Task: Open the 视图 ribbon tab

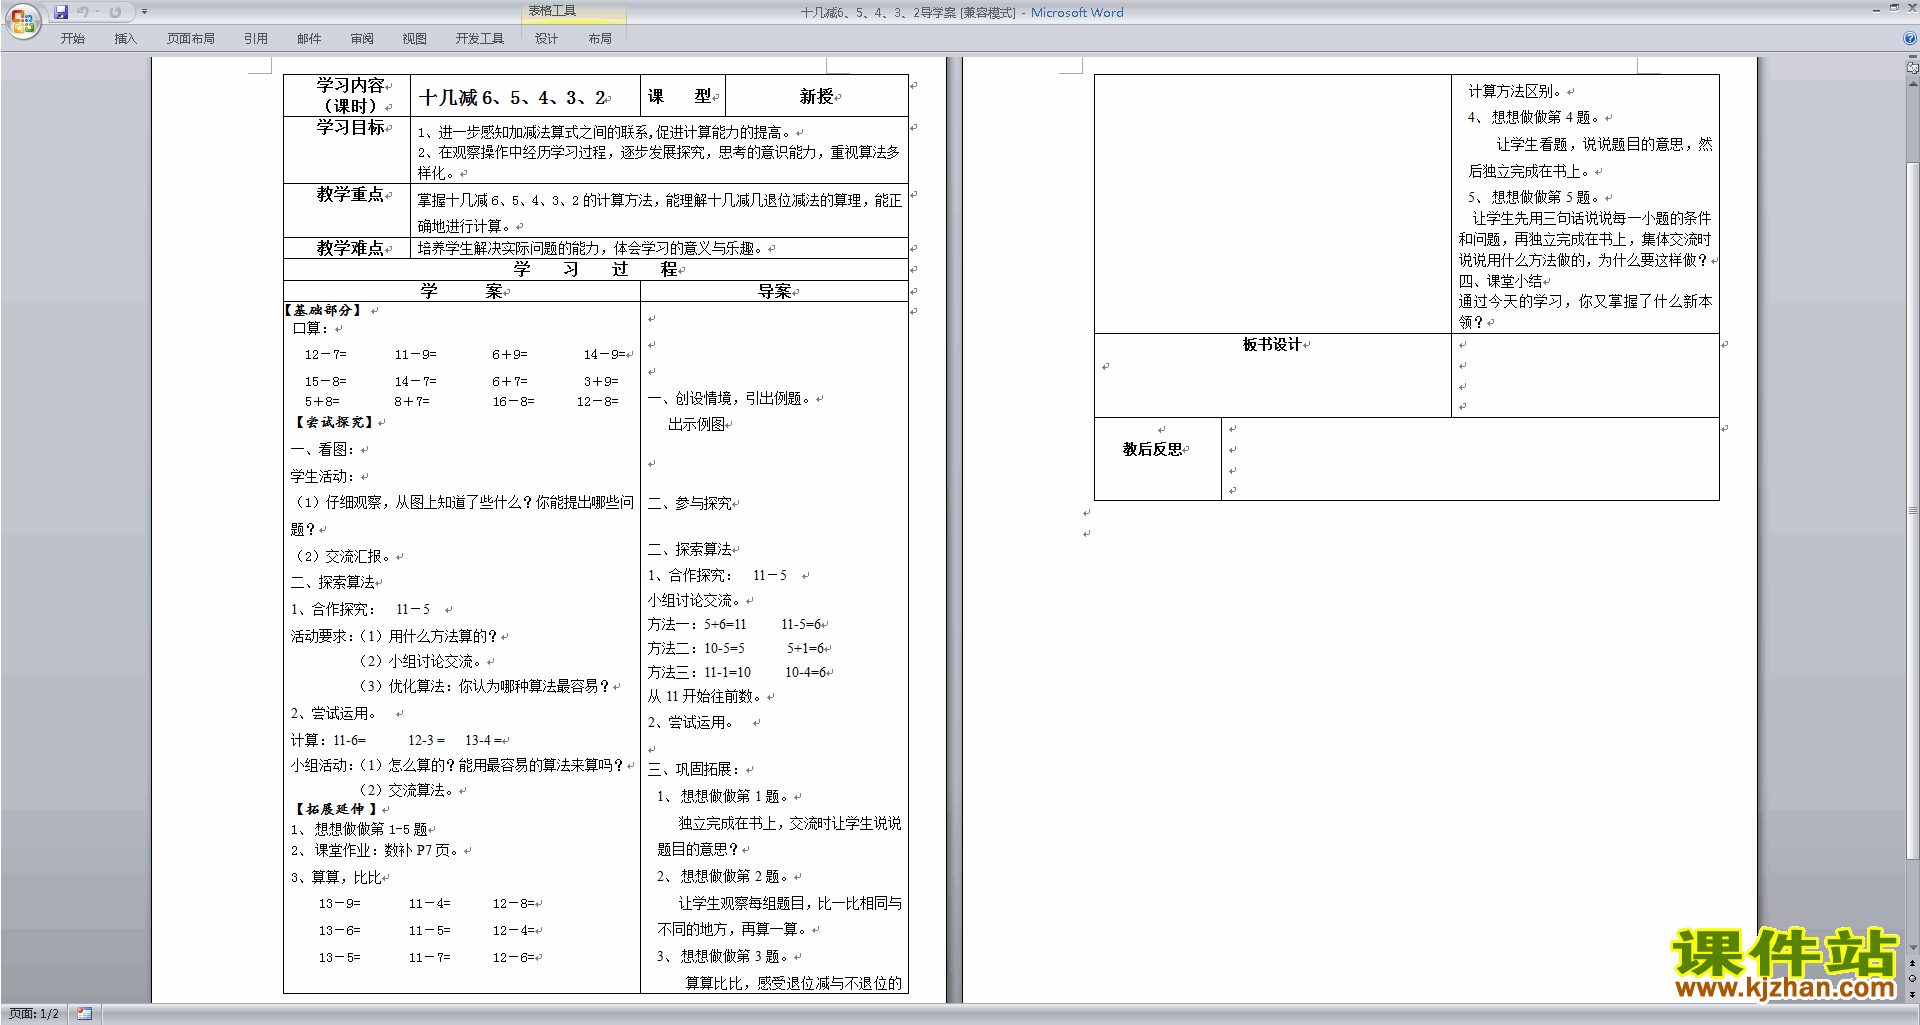Action: [414, 38]
